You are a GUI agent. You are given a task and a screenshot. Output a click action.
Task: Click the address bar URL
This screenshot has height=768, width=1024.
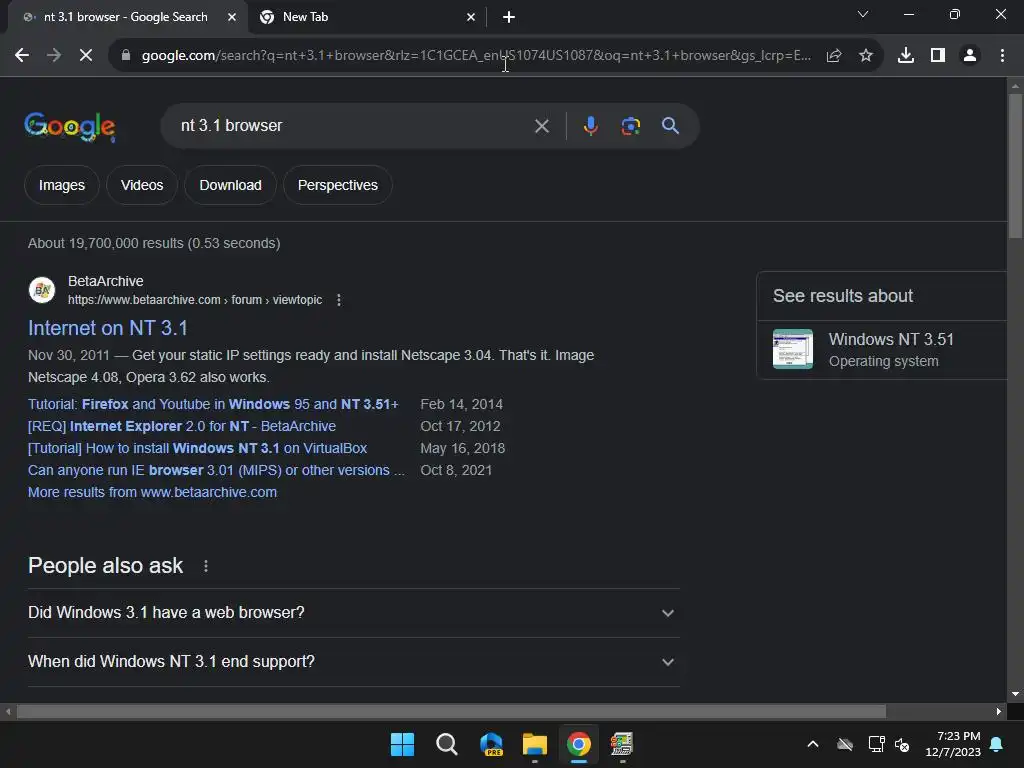point(476,56)
